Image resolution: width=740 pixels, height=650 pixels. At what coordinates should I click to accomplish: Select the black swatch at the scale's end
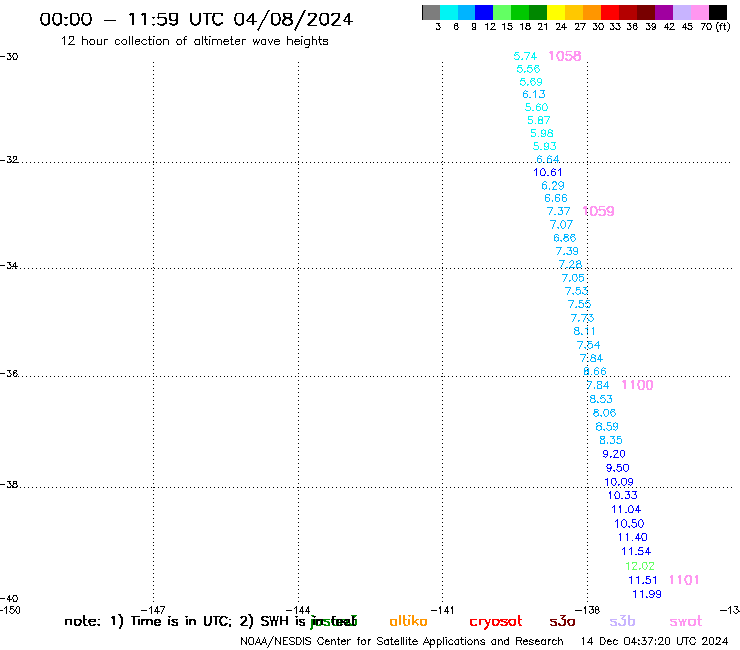pos(718,12)
